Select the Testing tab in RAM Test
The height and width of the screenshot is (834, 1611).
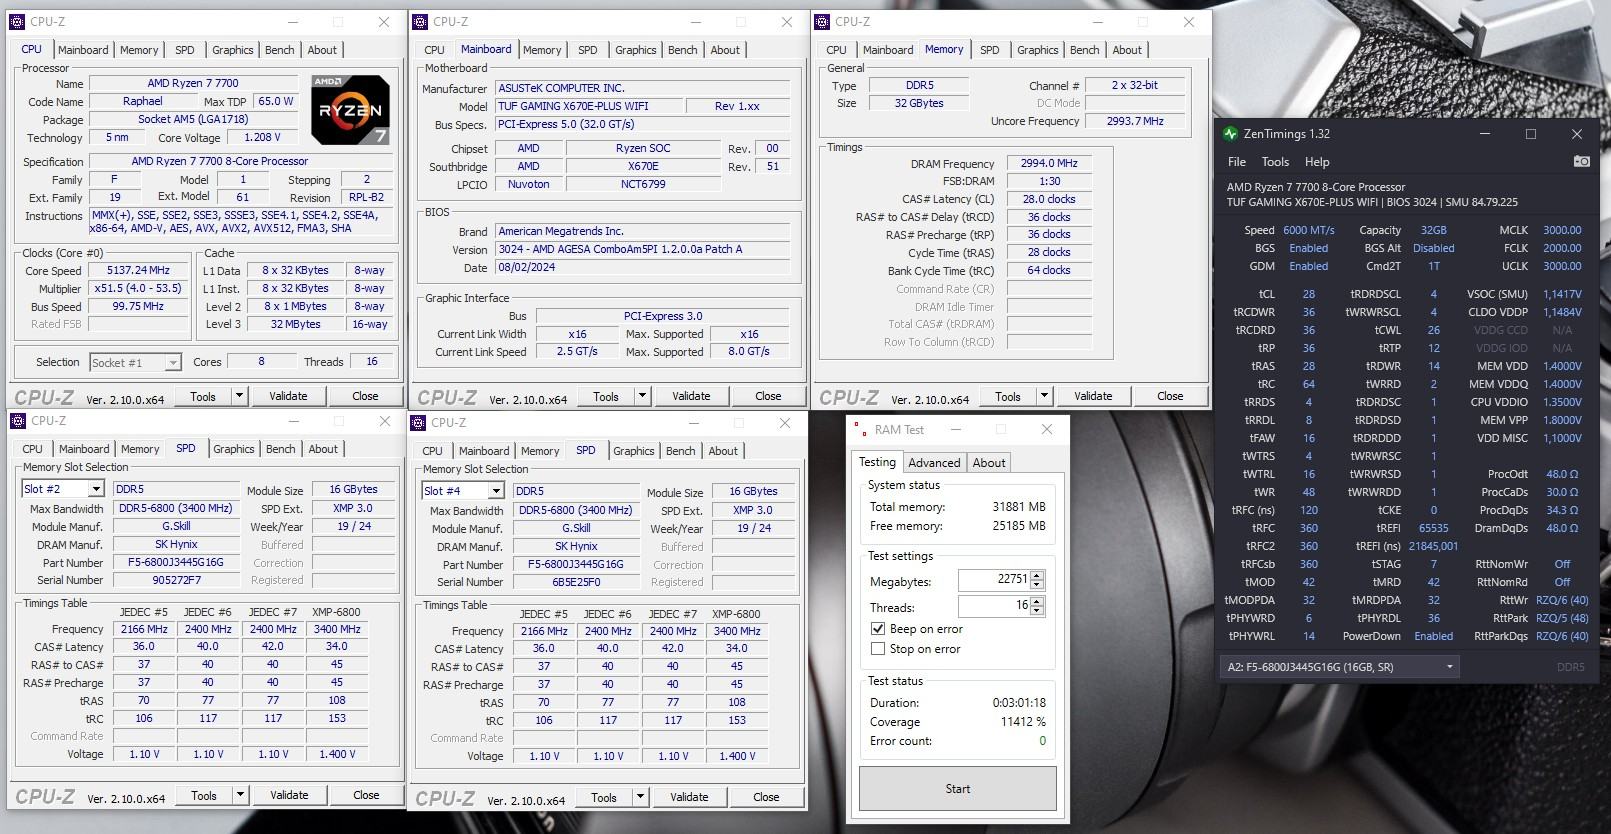pyautogui.click(x=877, y=462)
